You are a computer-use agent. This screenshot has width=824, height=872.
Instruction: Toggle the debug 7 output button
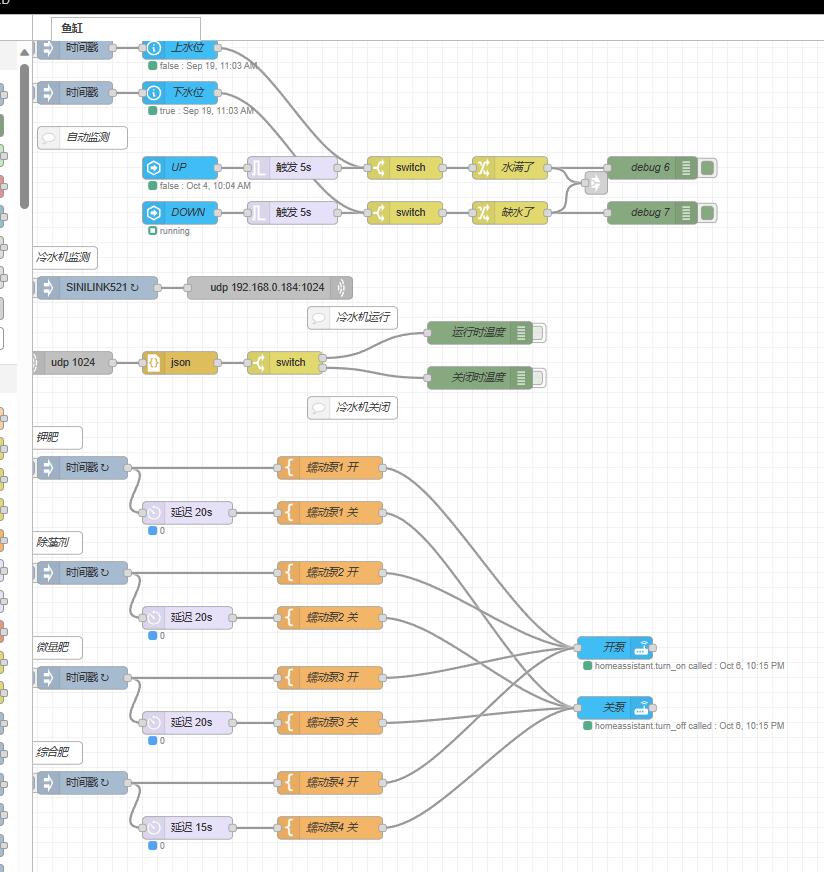click(708, 212)
